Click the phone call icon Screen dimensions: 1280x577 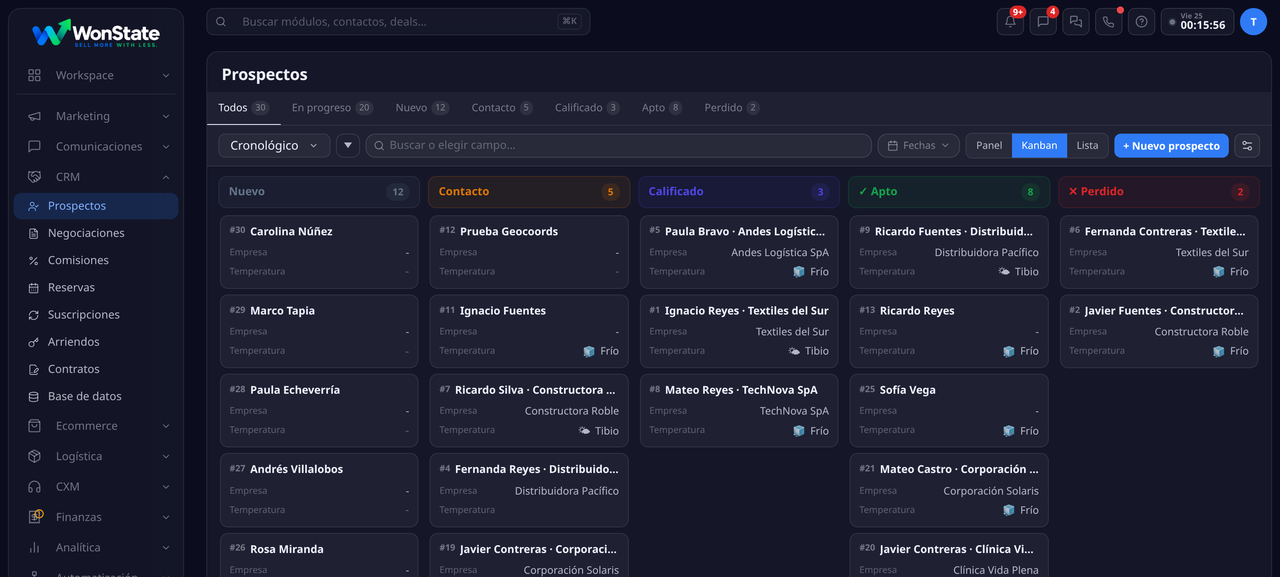coord(1108,22)
